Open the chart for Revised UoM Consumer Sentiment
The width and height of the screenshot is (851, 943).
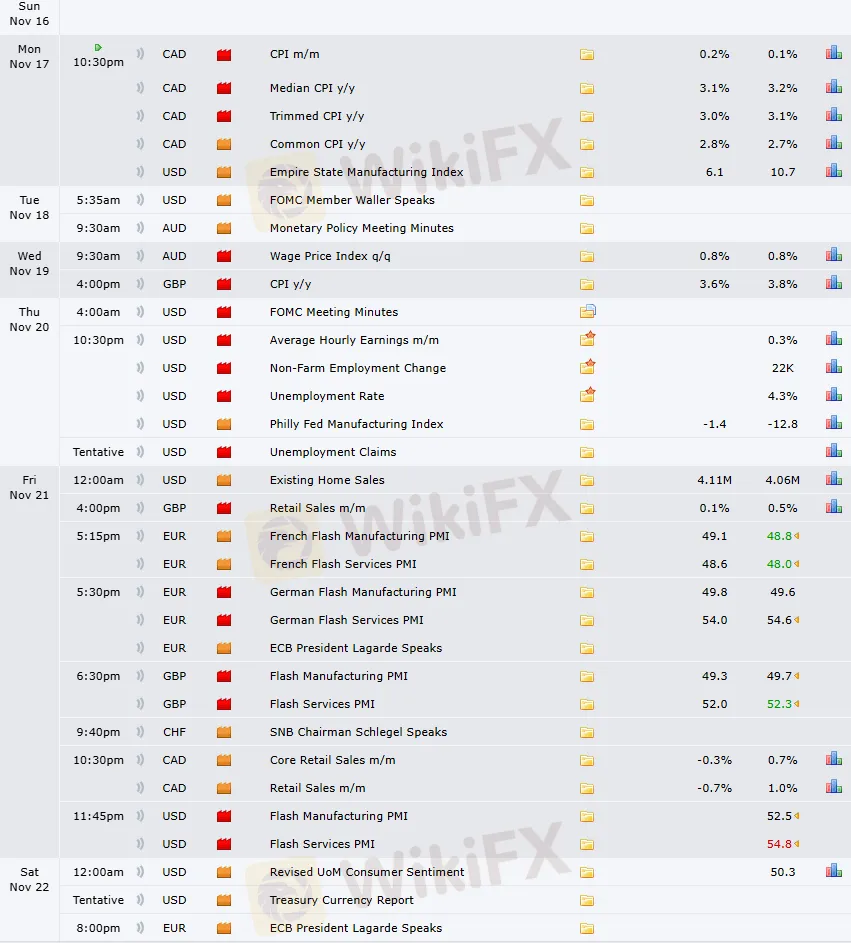click(833, 871)
